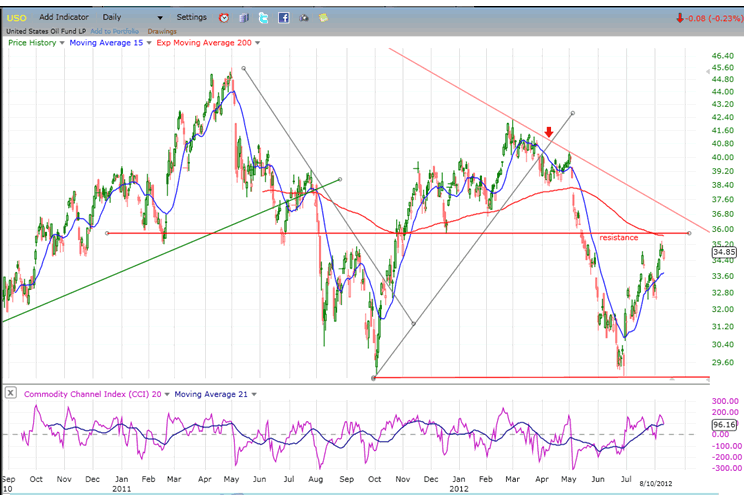Expand the Moving Average 15 dropdown
Viewport: 744px width, 504px height.
coord(149,43)
